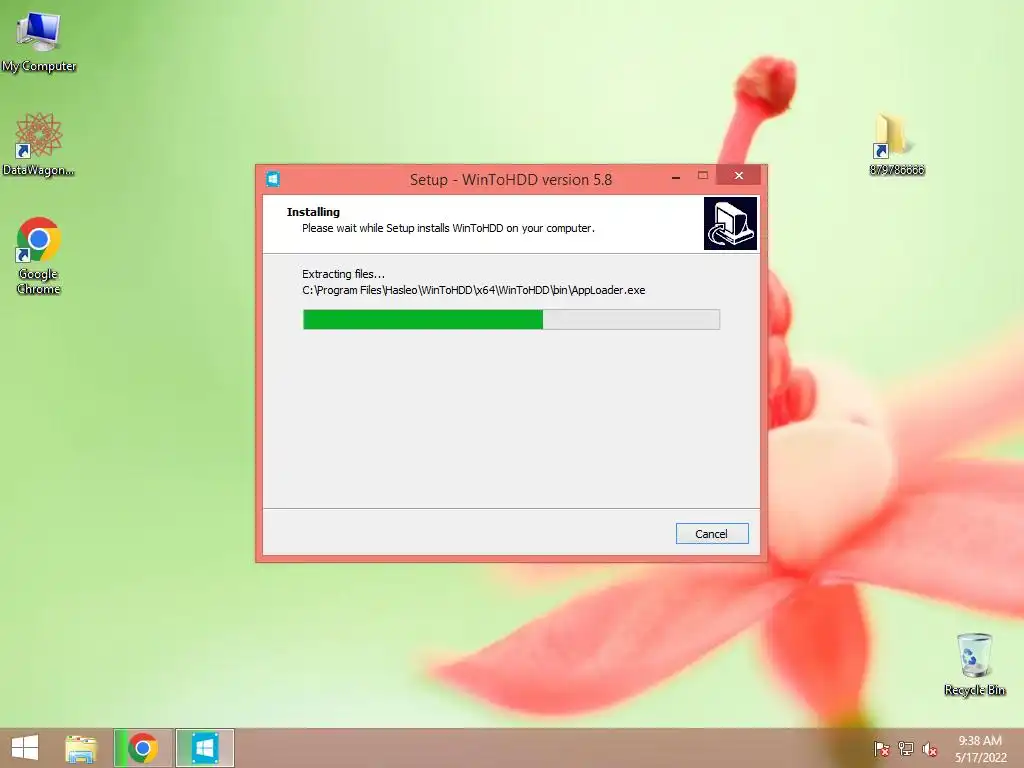1024x768 pixels.
Task: Click the muted volume tray icon
Action: coord(930,749)
